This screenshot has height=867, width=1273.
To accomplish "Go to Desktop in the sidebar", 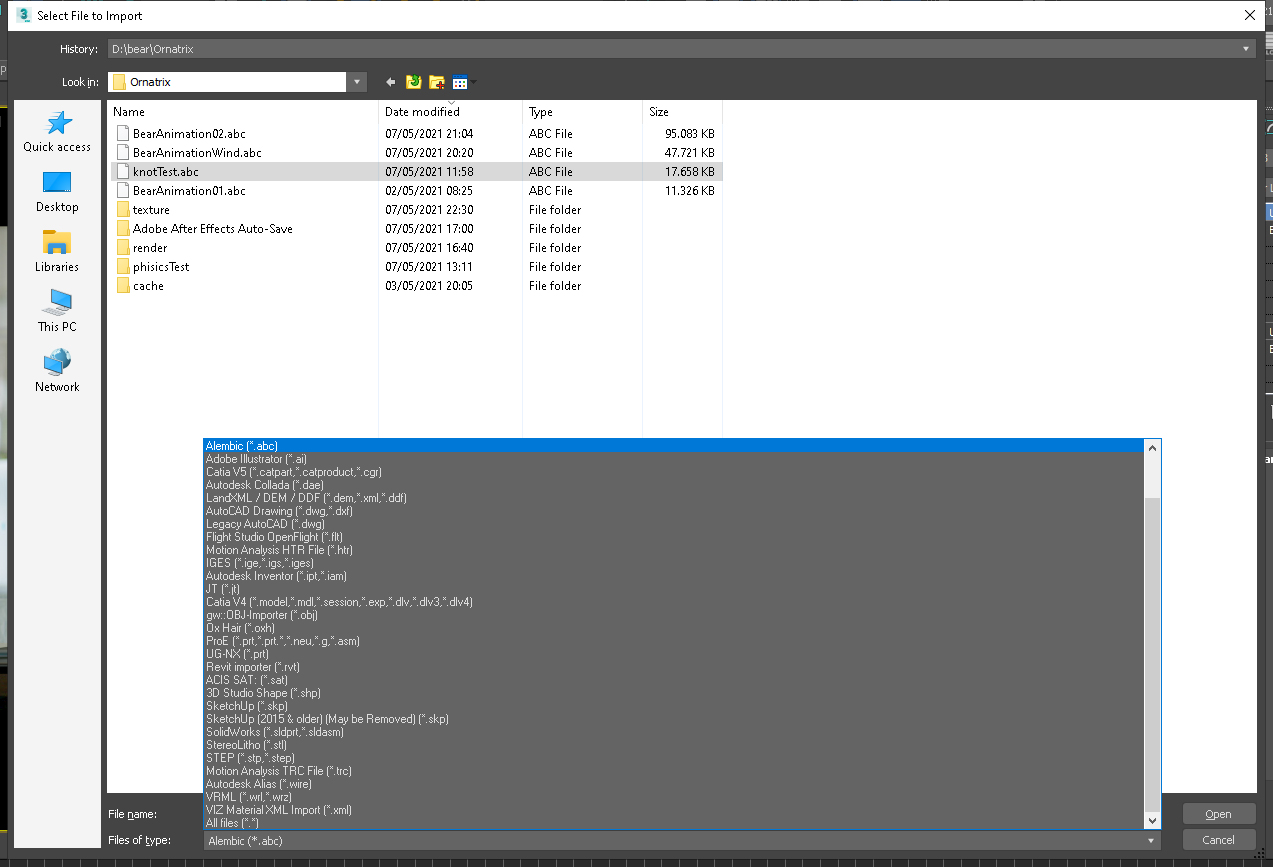I will coord(57,191).
